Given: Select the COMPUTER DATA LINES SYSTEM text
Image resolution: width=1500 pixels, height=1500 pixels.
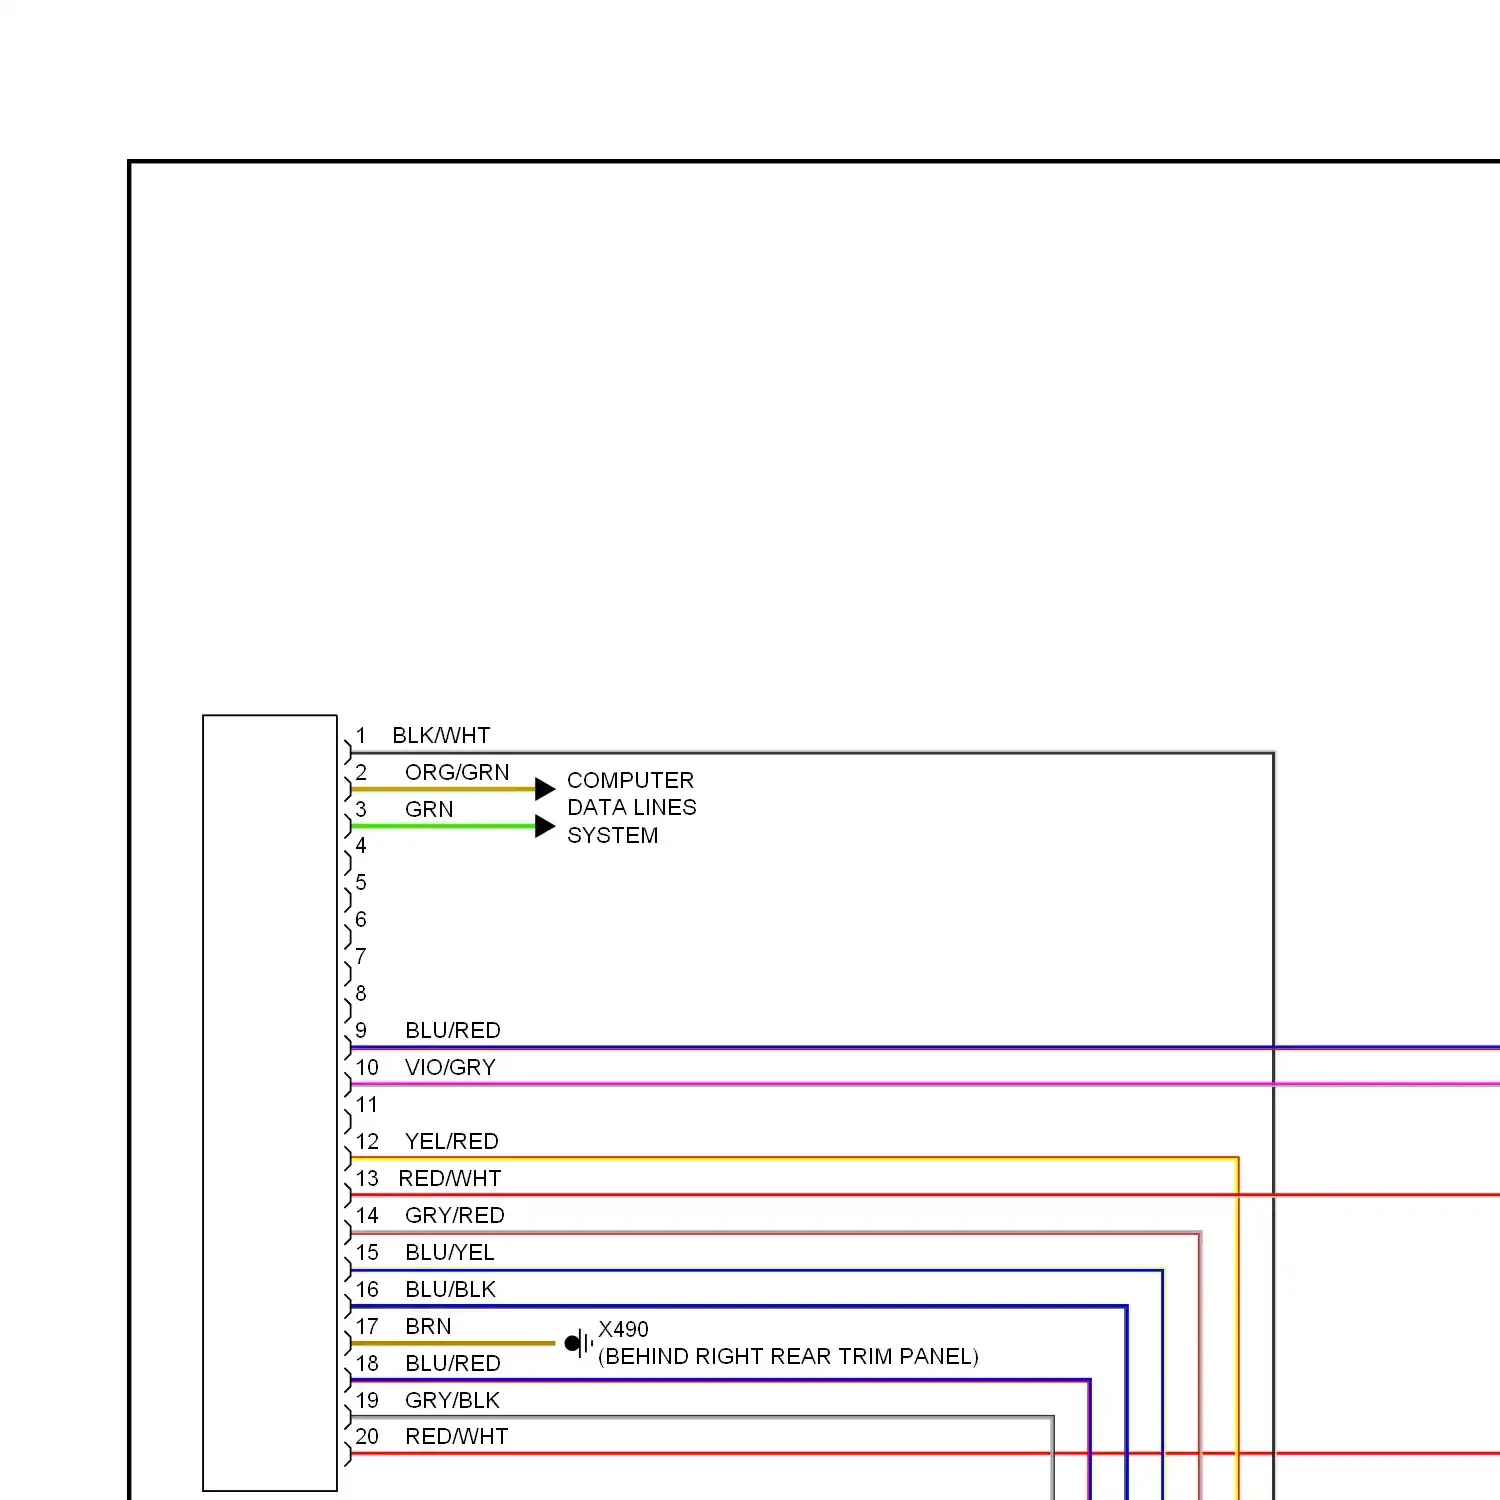Looking at the screenshot, I should pyautogui.click(x=632, y=808).
